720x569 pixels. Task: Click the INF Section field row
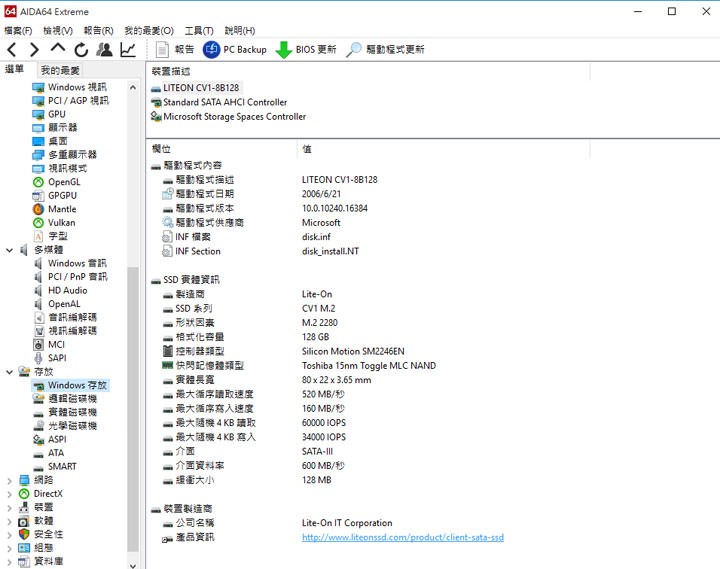click(198, 251)
